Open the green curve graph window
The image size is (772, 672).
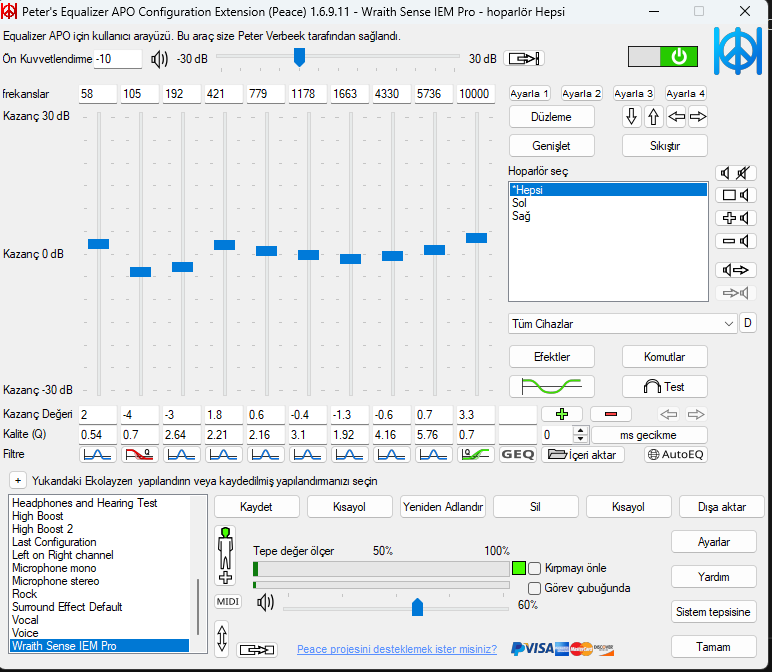pyautogui.click(x=551, y=386)
